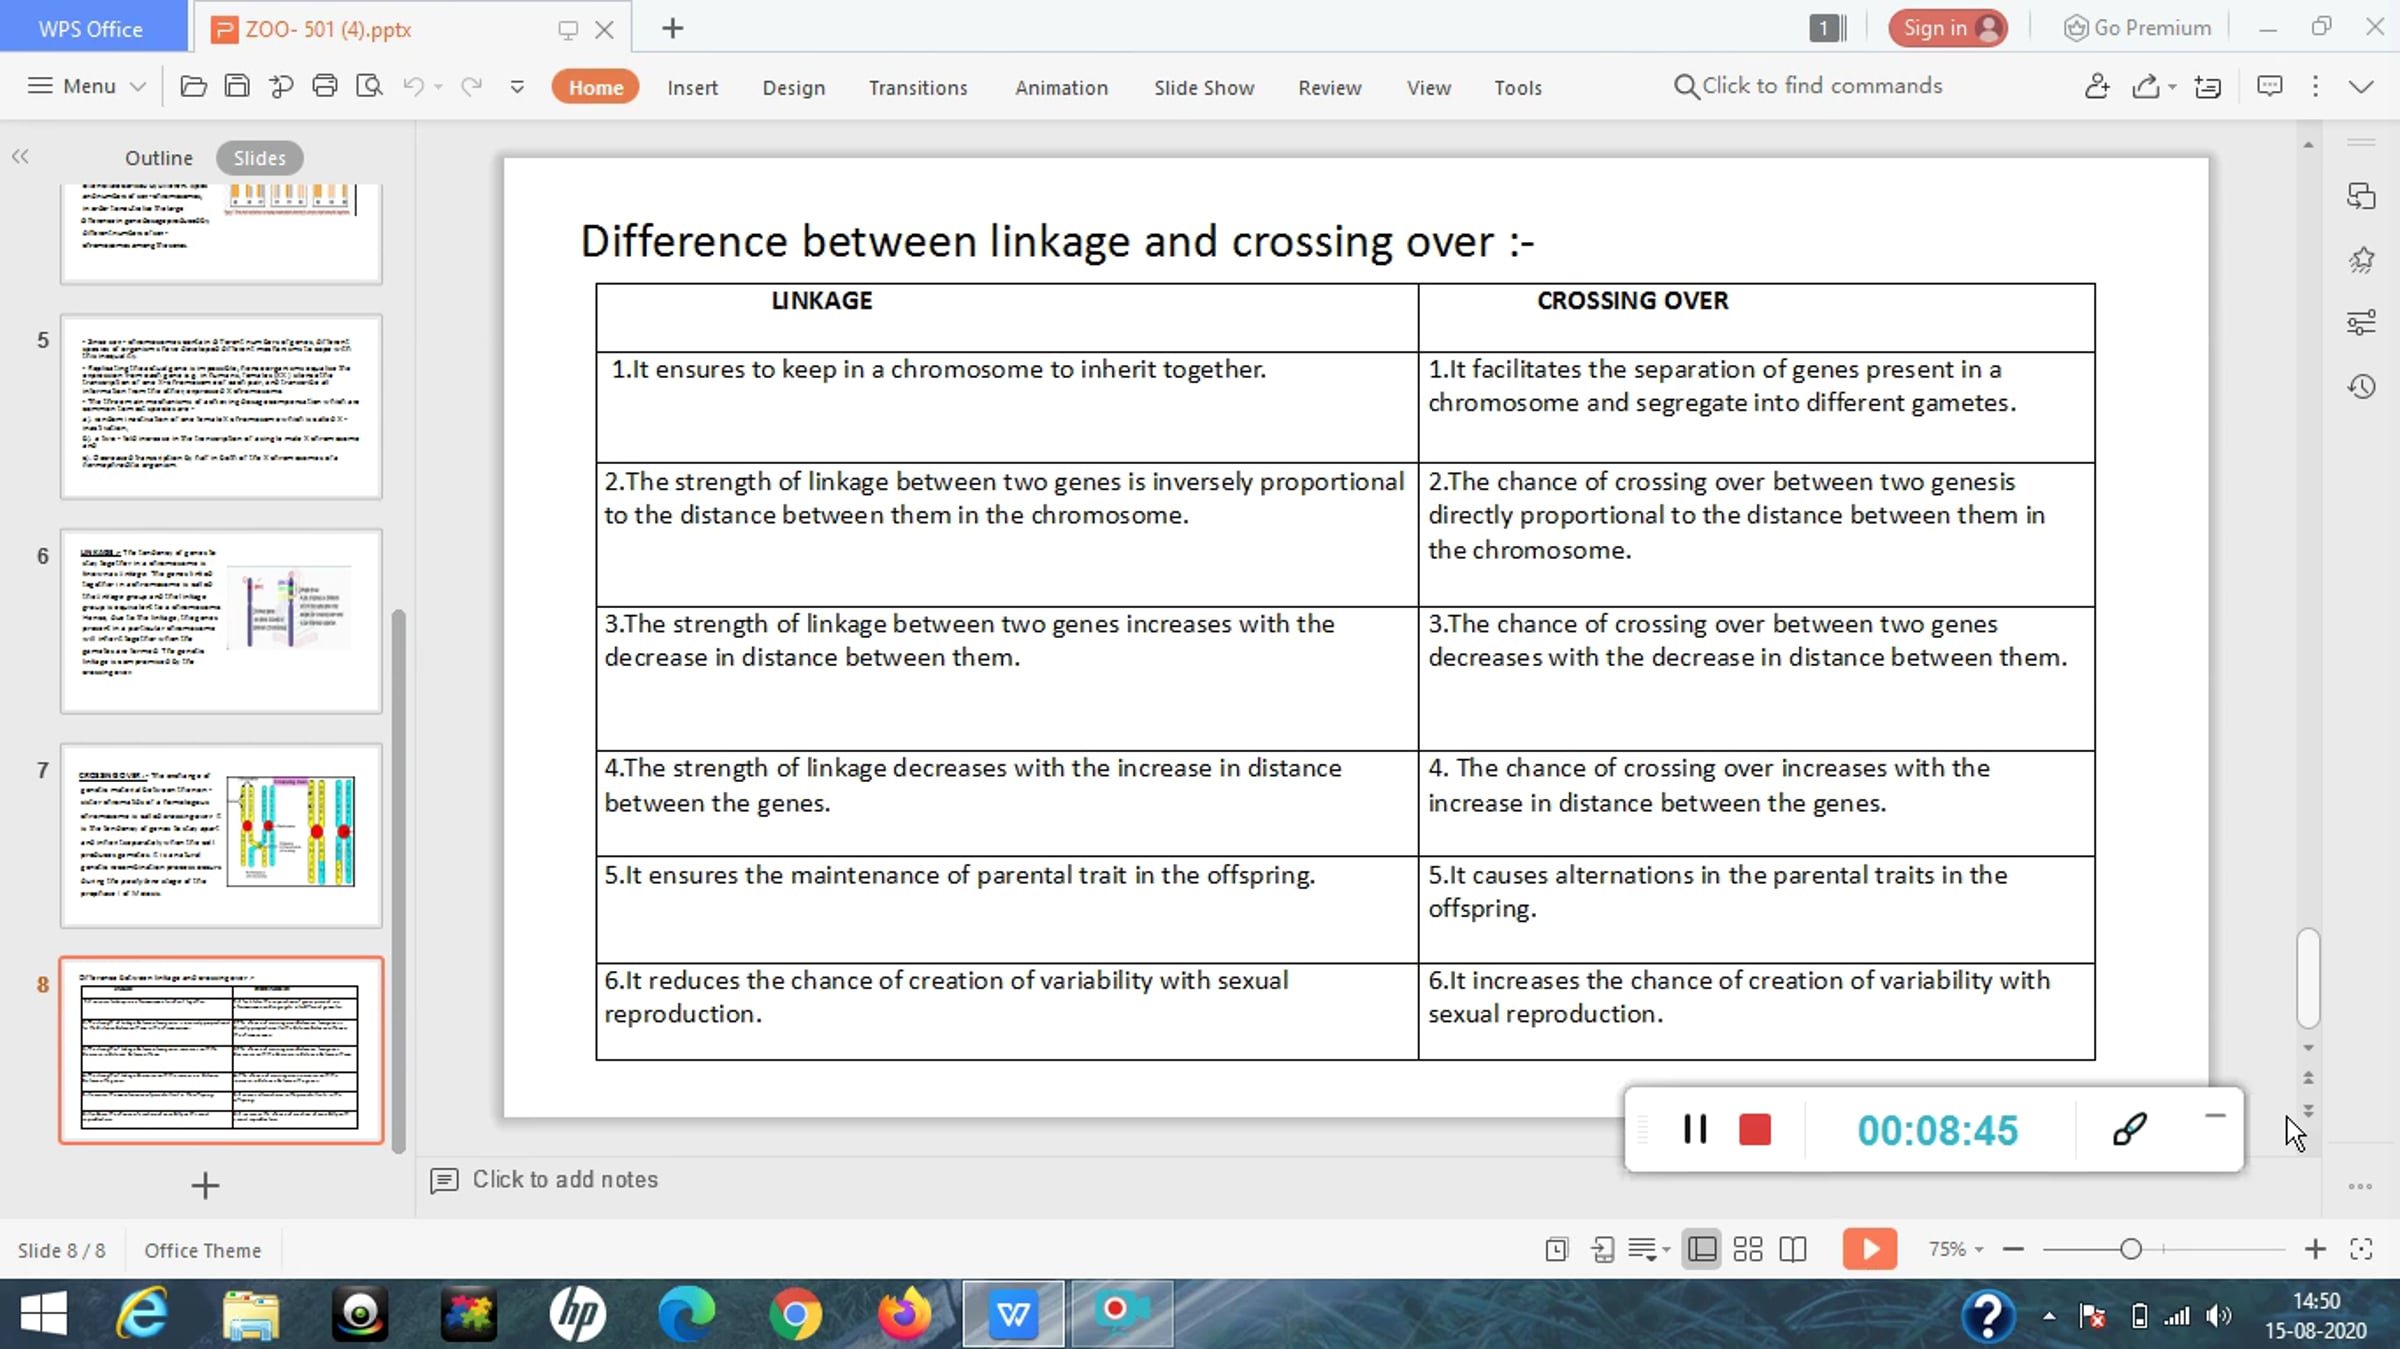
Task: Click the pen annotation icon on recorder
Action: coord(2129,1130)
